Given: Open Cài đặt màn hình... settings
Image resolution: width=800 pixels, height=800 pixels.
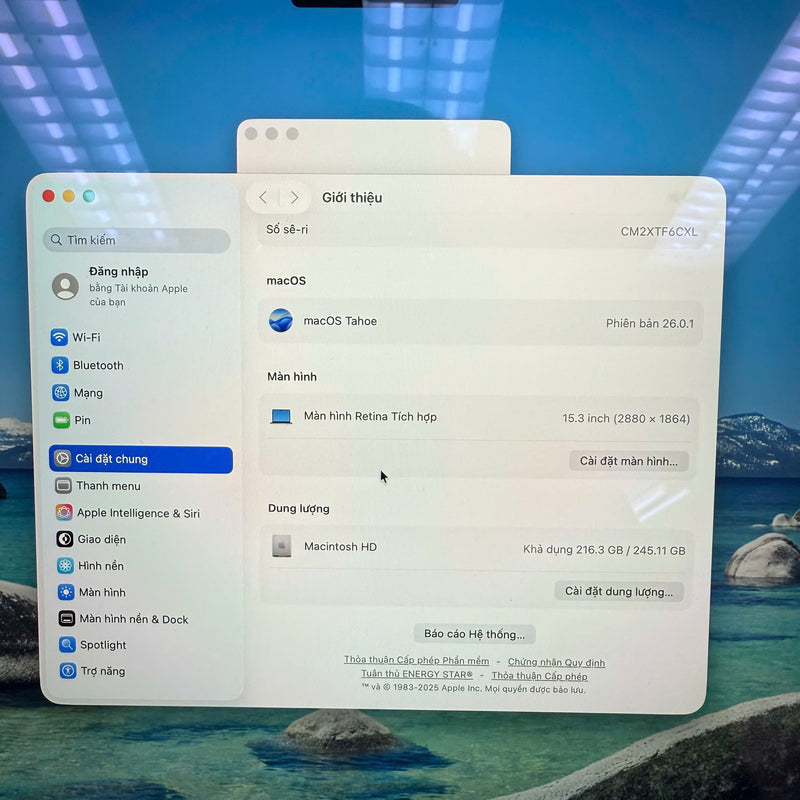Looking at the screenshot, I should click(628, 461).
